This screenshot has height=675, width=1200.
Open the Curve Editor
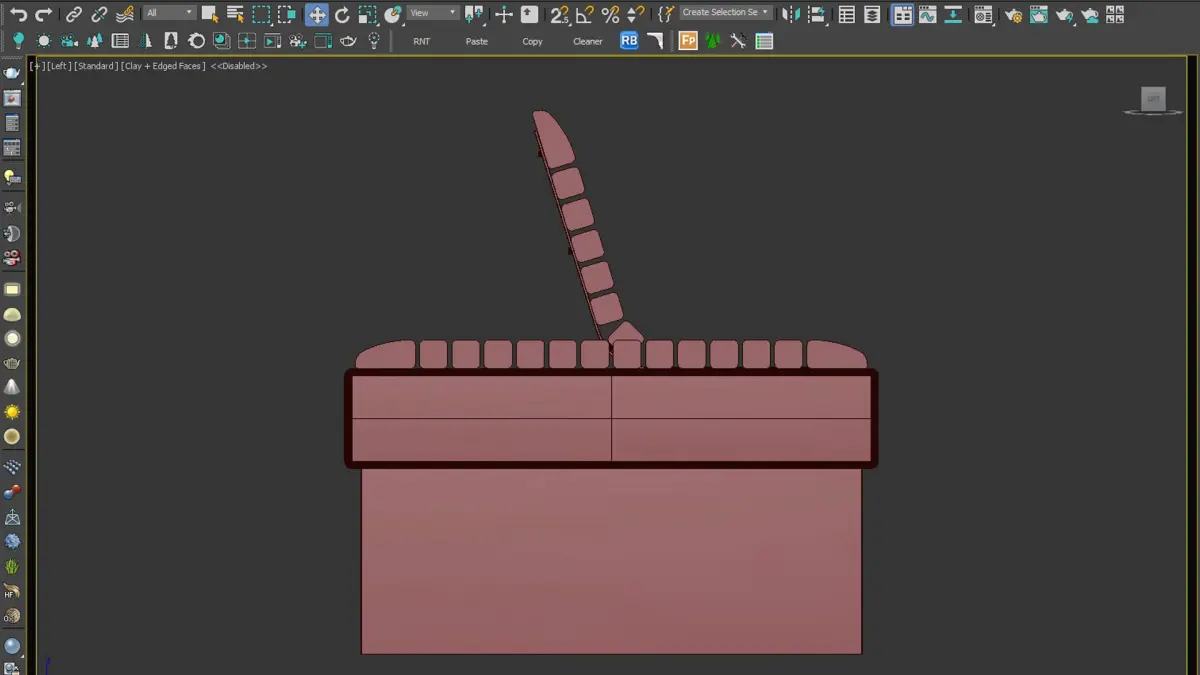point(928,14)
